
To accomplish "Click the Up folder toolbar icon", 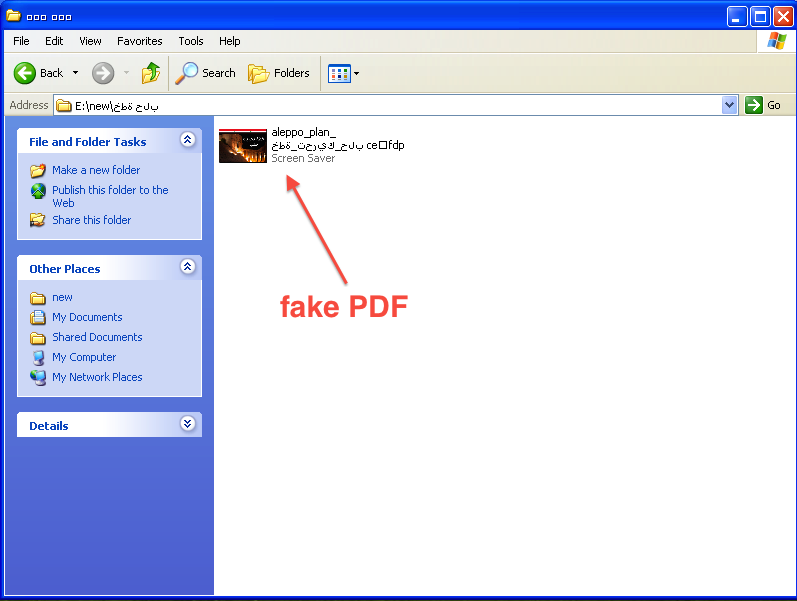I will [x=150, y=73].
